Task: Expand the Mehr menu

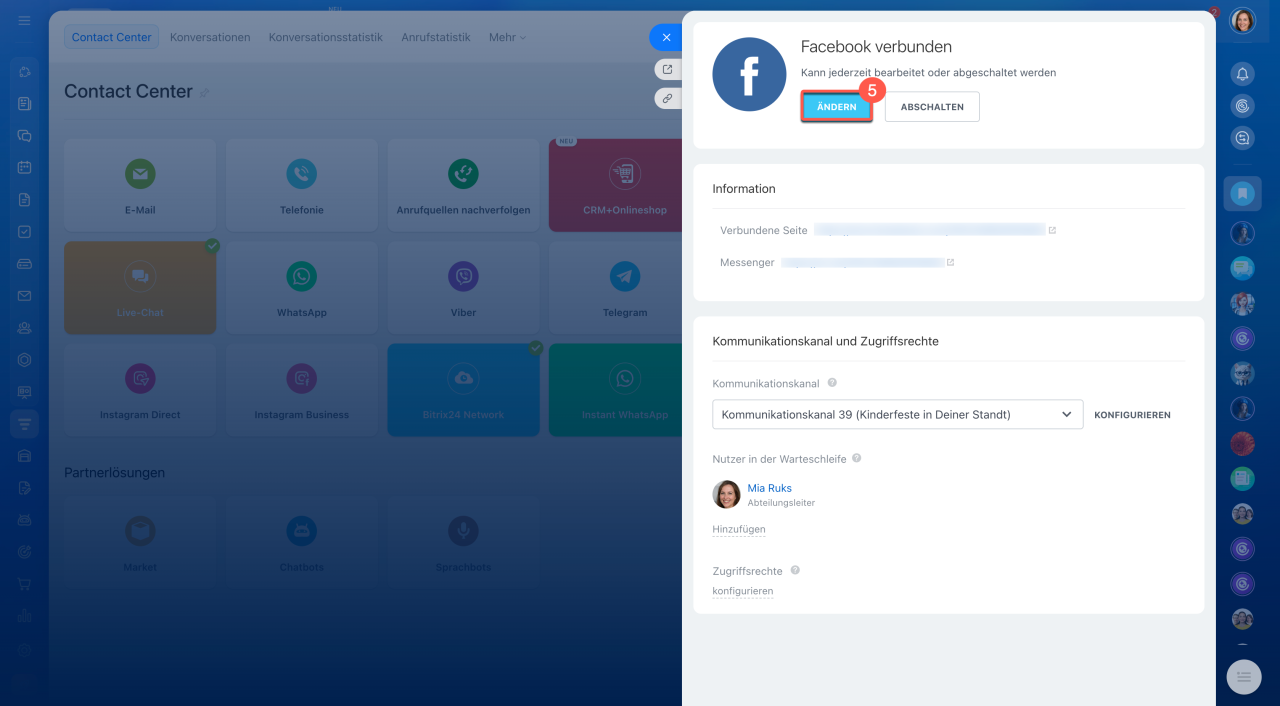Action: [x=507, y=37]
